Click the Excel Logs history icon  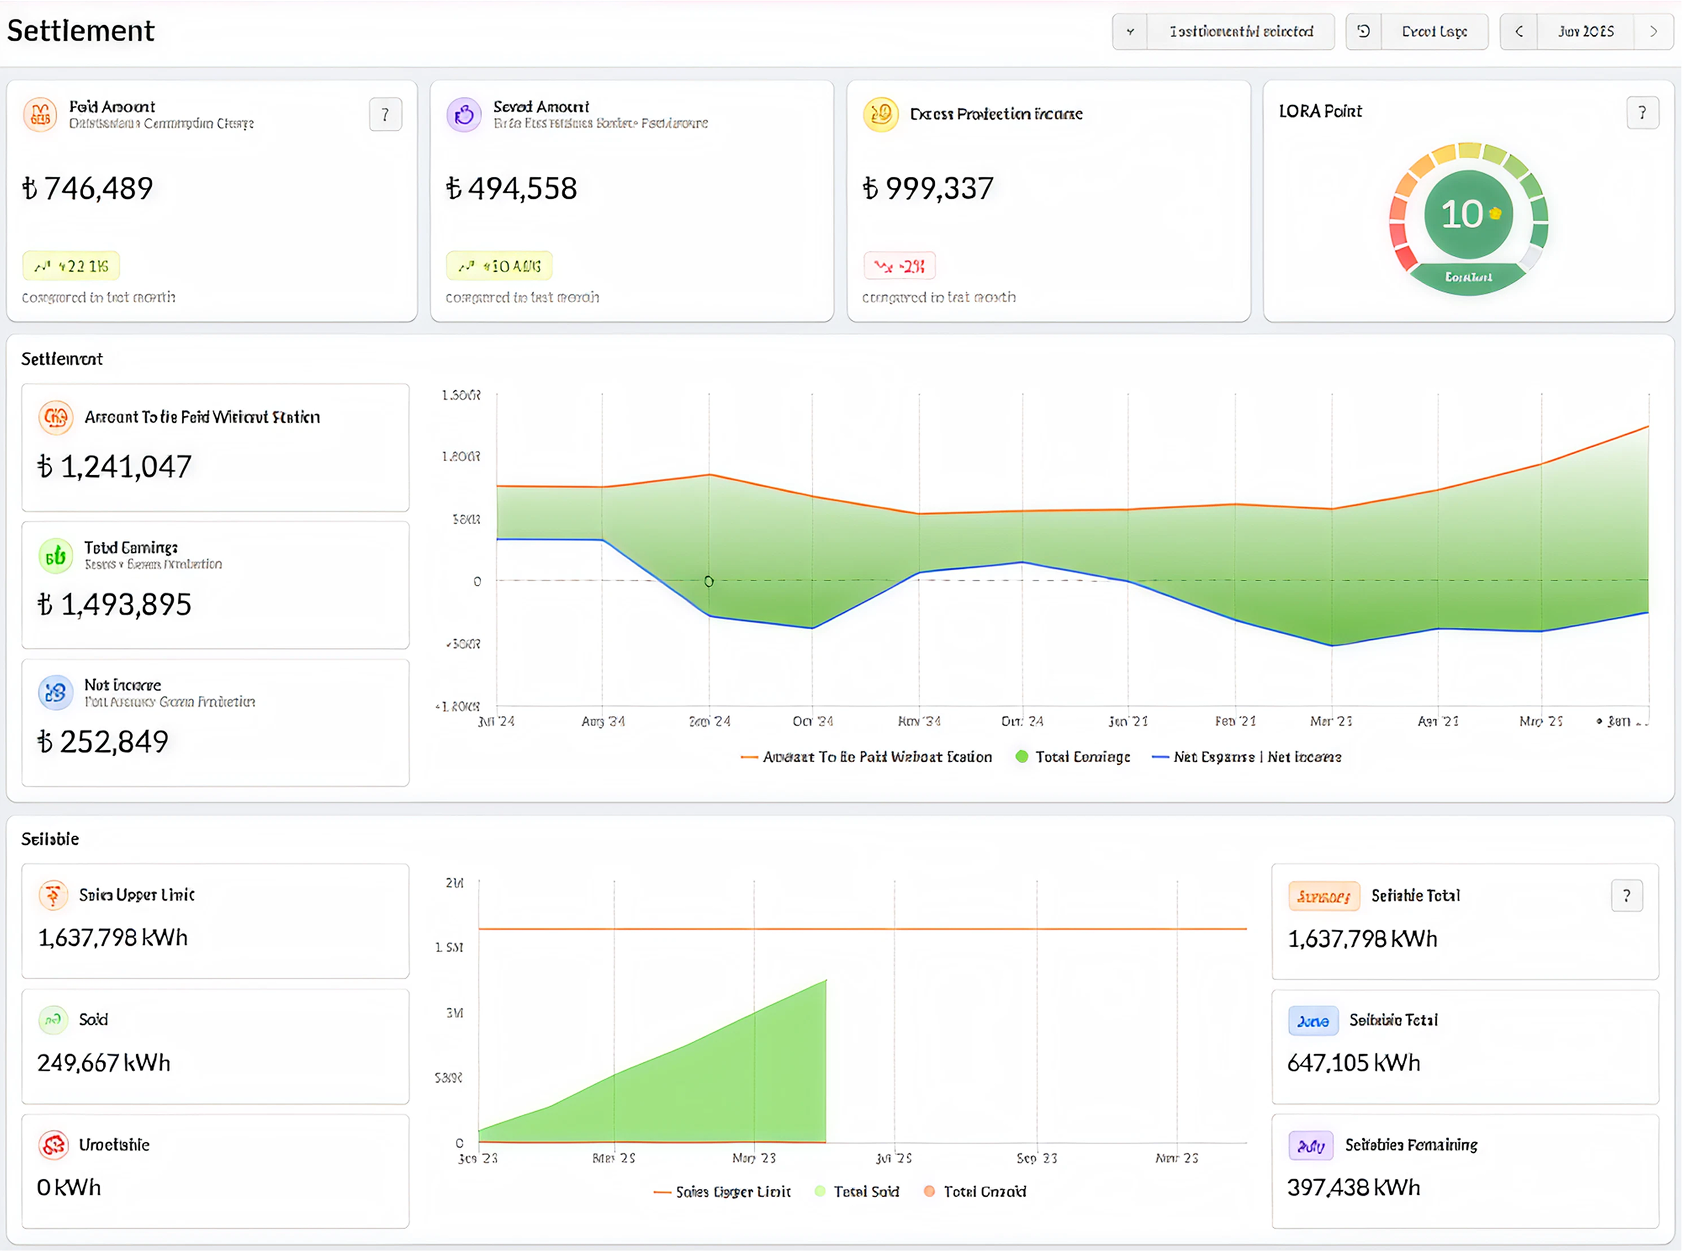(x=1363, y=32)
